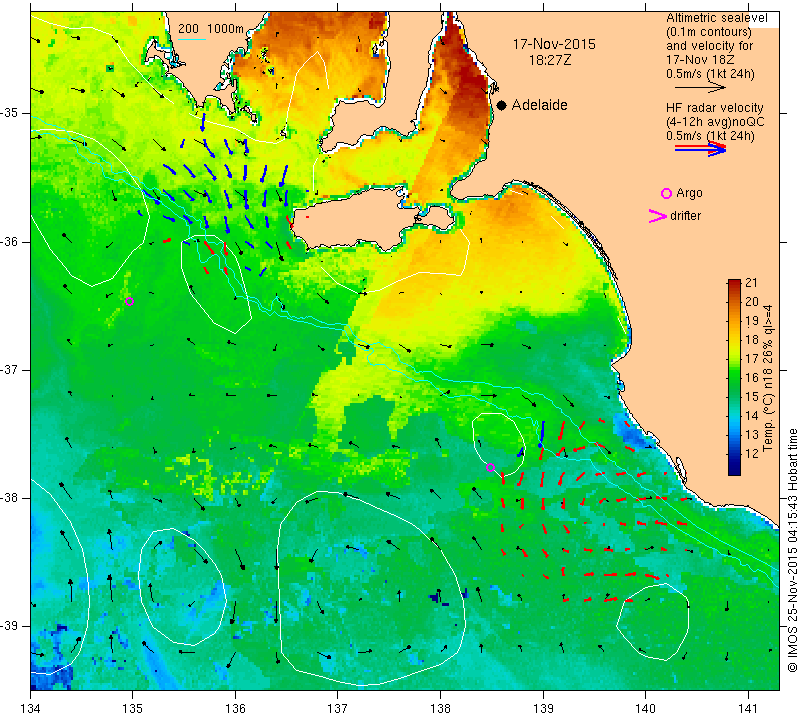This screenshot has height=720, width=800.
Task: Click the cyan 200m contour legend line
Action: click(x=192, y=39)
